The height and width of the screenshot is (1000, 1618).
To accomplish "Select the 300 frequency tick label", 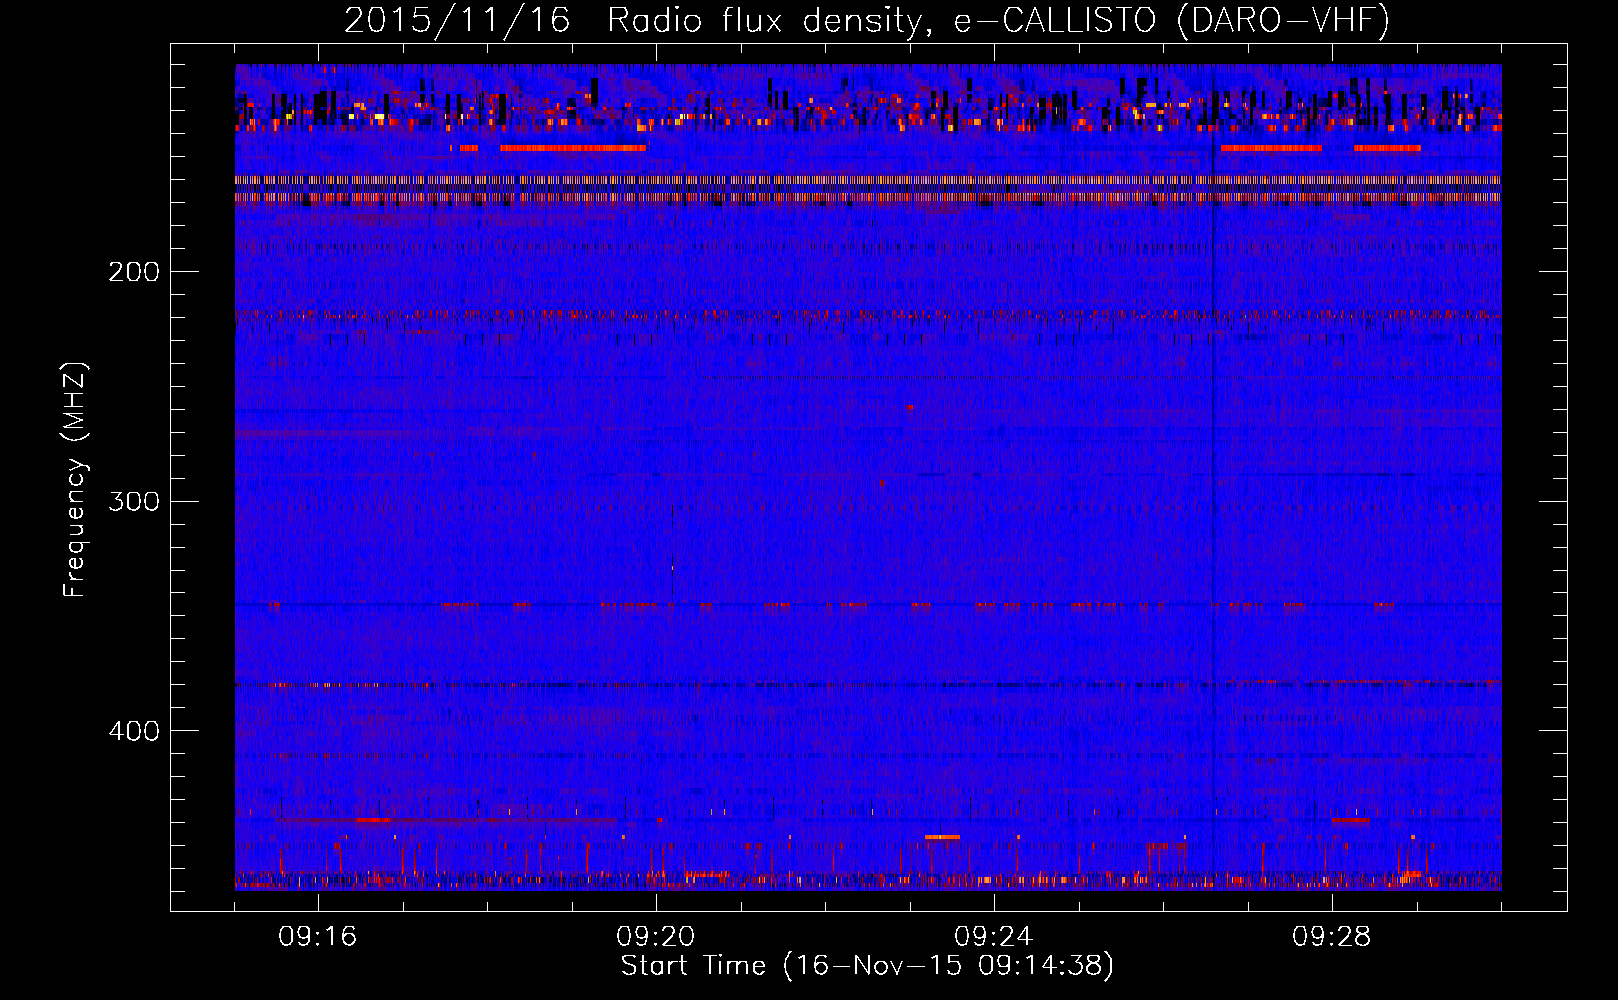I will pyautogui.click(x=134, y=501).
